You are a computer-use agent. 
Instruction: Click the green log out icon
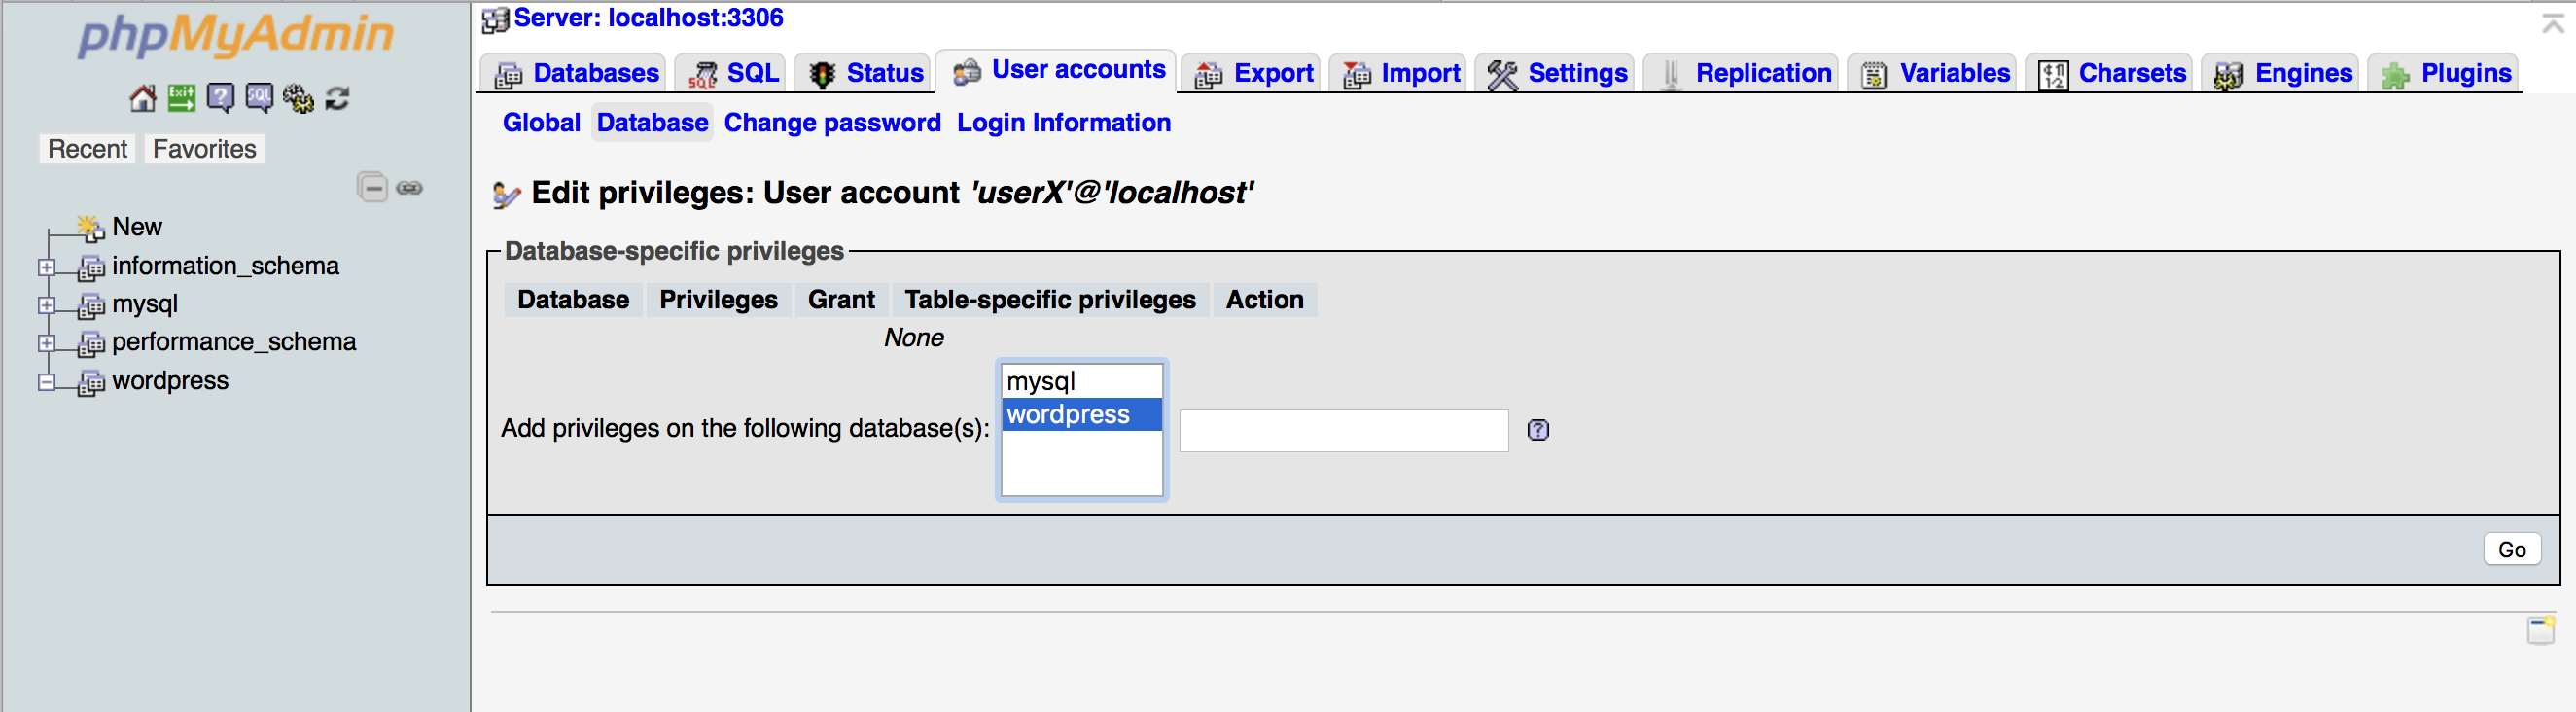(x=181, y=98)
